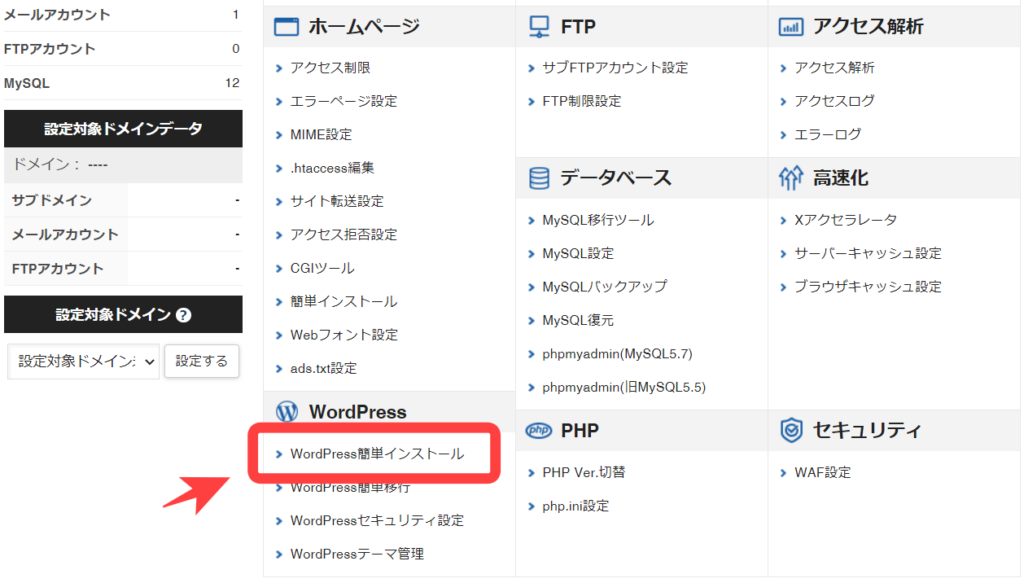
Task: Click the セキュリティ shield icon
Action: pyautogui.click(x=792, y=430)
